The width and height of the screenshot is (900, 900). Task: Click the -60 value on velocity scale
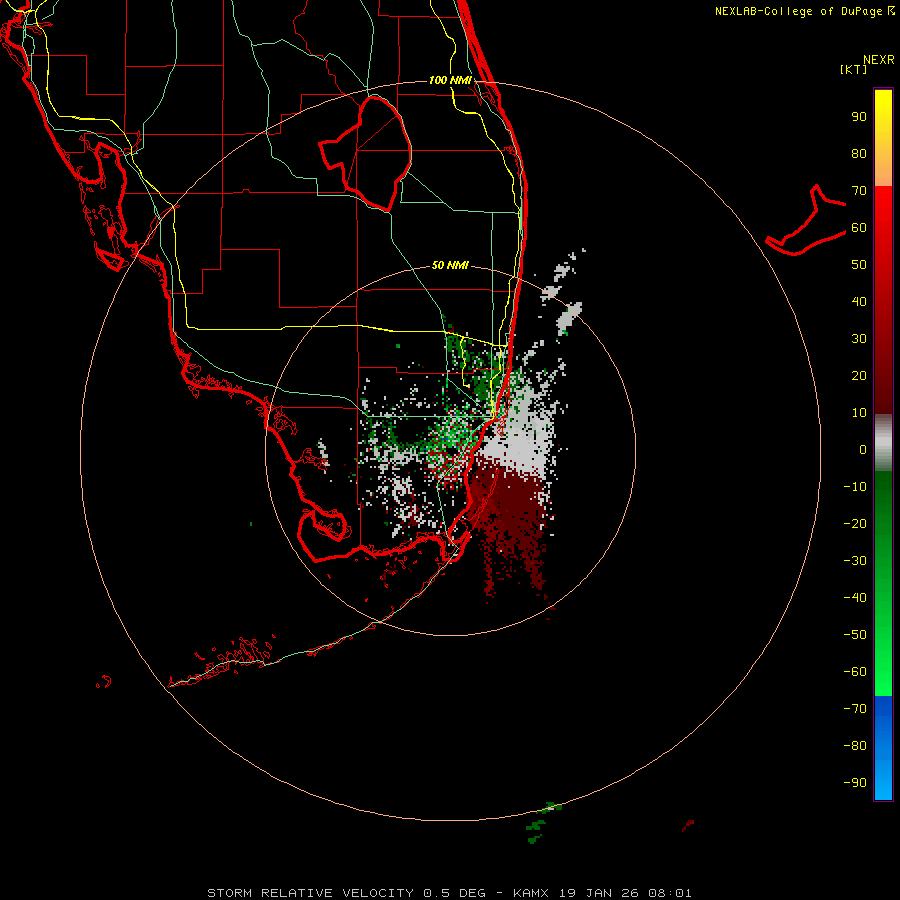pyautogui.click(x=855, y=672)
